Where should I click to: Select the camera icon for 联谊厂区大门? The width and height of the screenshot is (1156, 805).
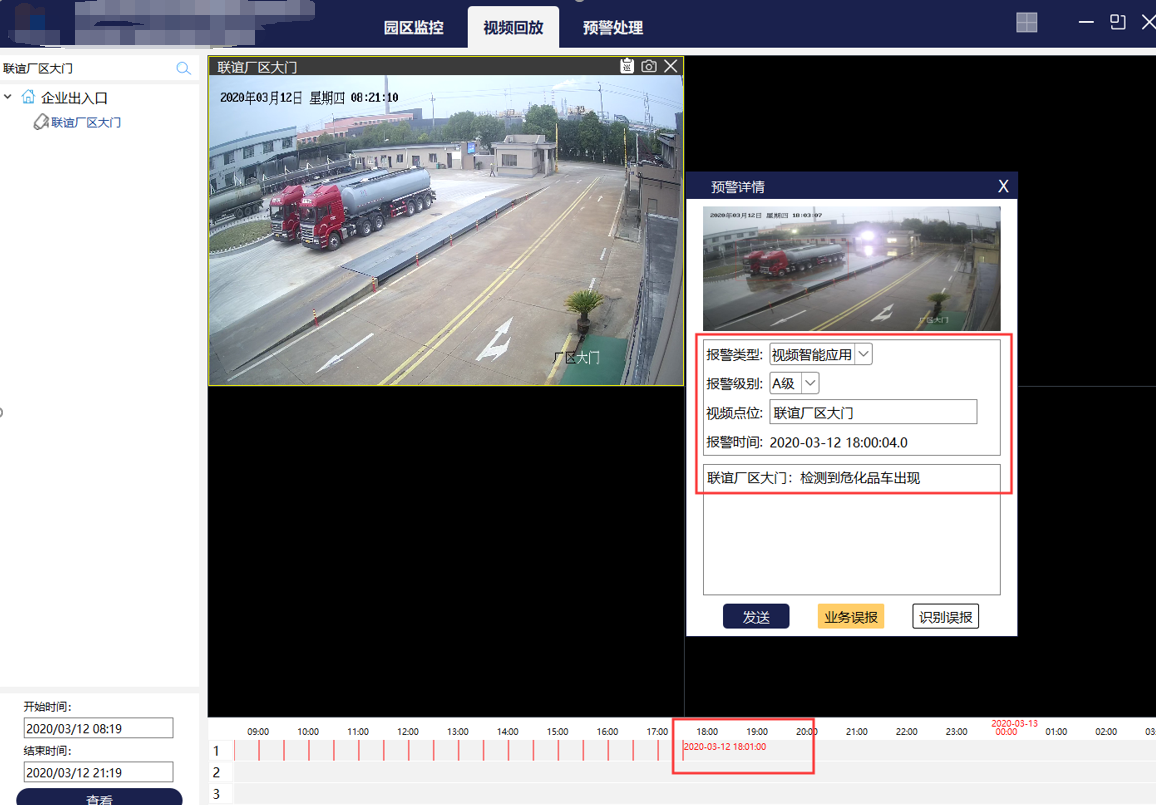[41, 122]
